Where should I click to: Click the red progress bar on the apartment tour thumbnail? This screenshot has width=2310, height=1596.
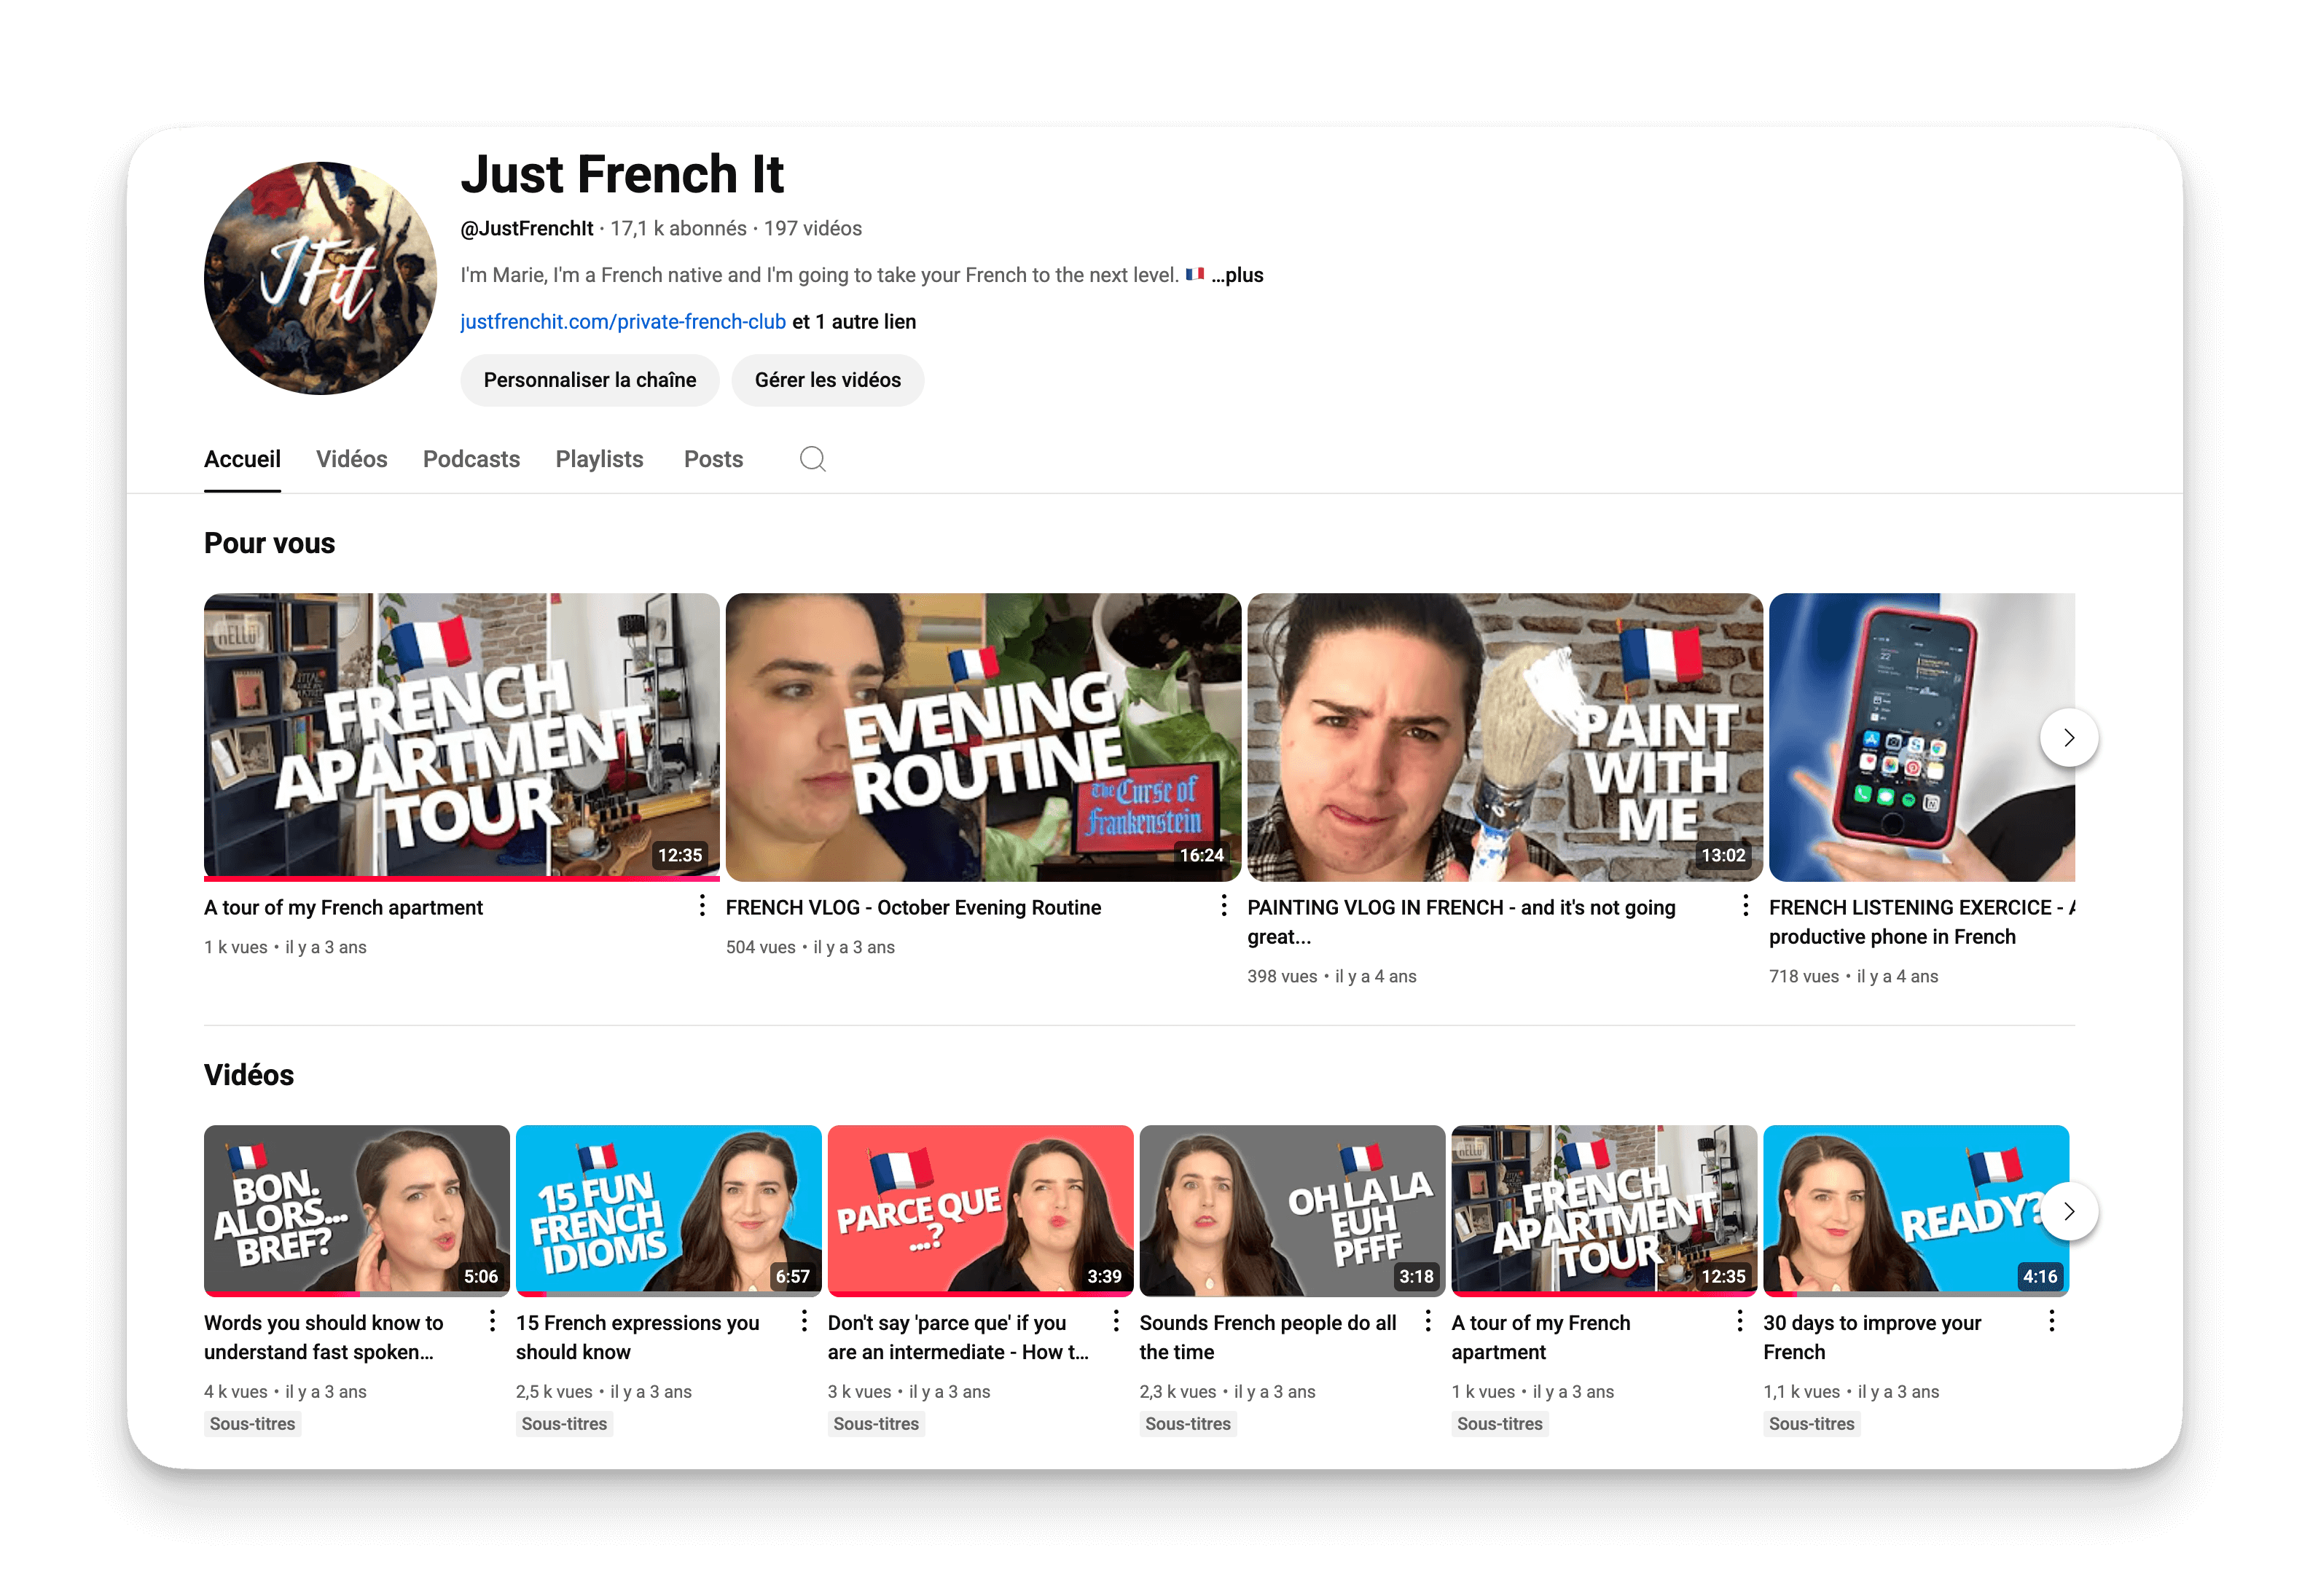coord(460,878)
